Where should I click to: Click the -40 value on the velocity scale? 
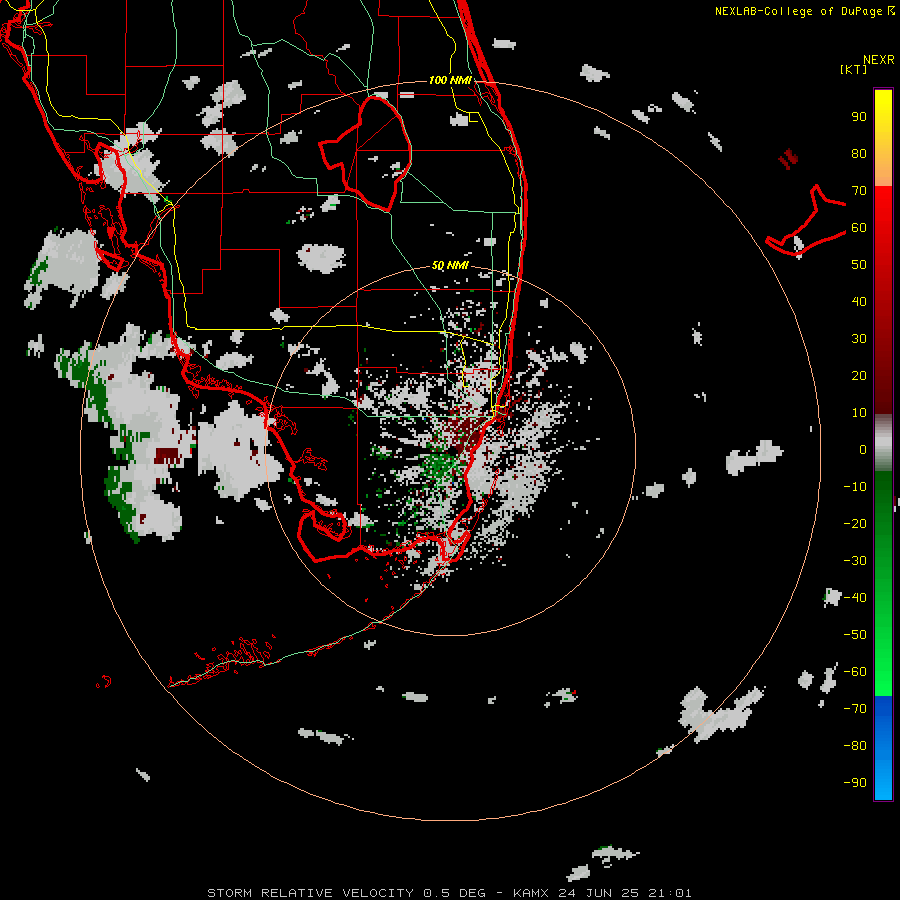[x=855, y=598]
